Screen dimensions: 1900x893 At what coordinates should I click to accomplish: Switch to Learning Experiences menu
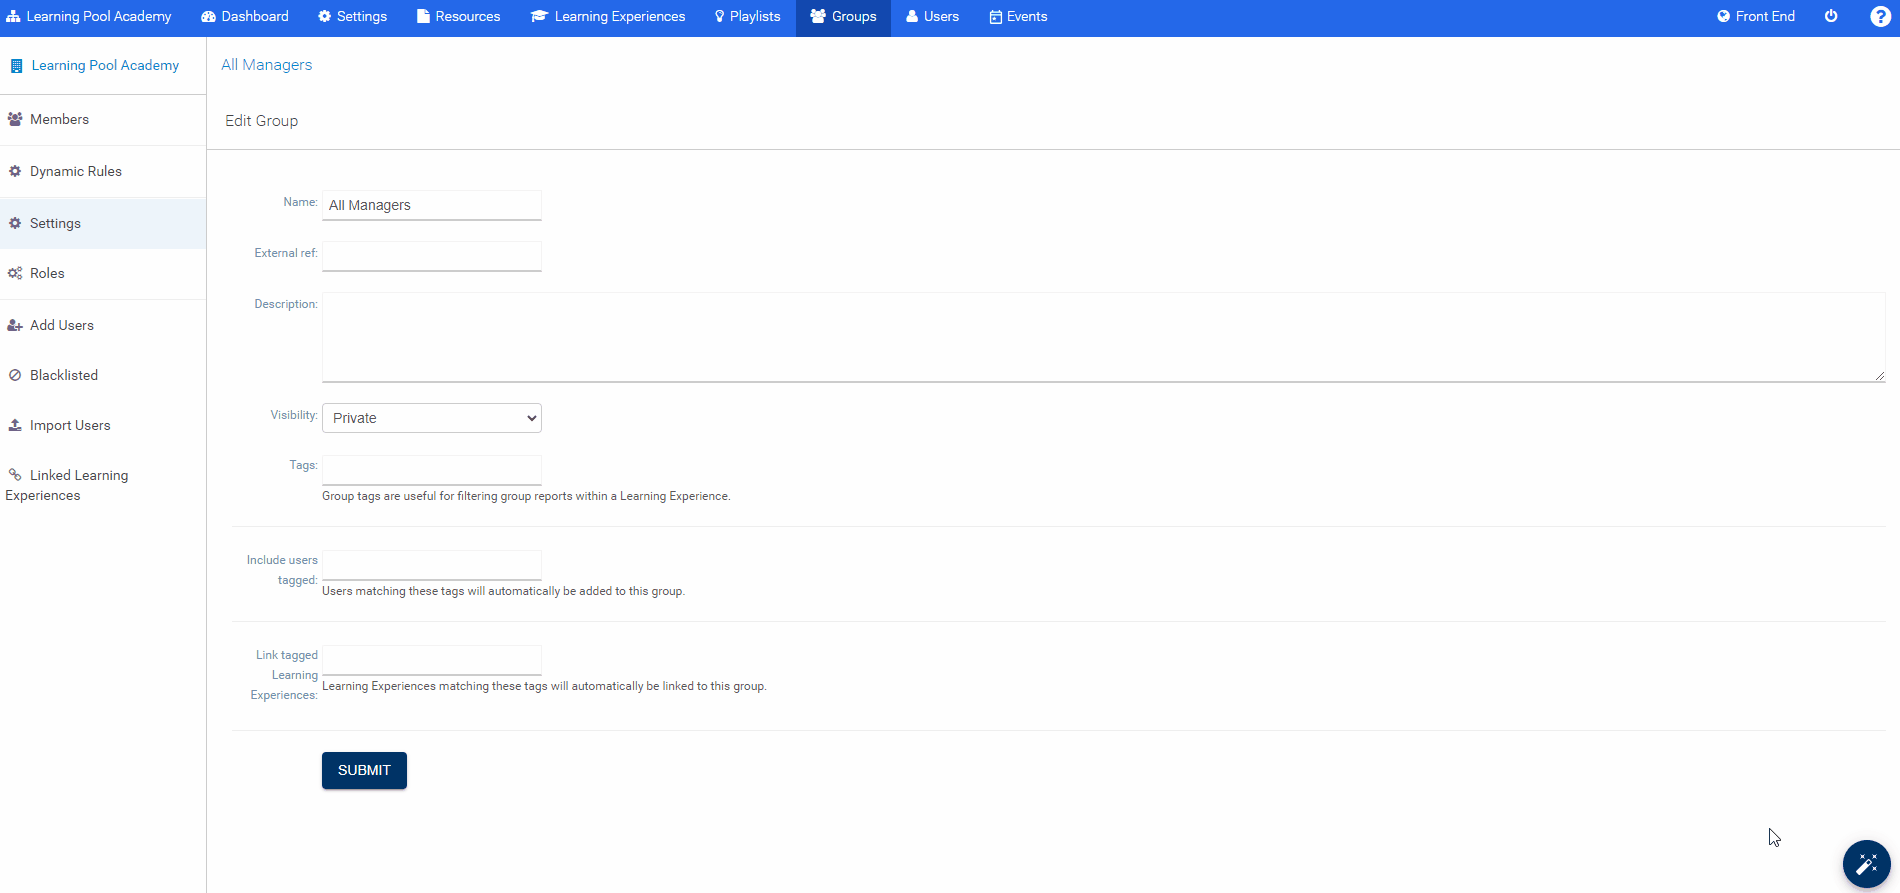pyautogui.click(x=608, y=16)
